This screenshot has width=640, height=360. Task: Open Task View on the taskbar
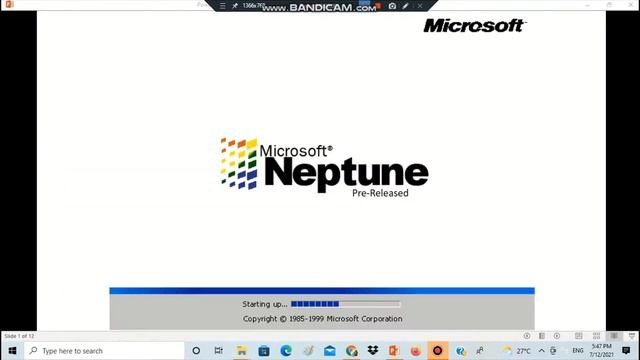pyautogui.click(x=219, y=351)
